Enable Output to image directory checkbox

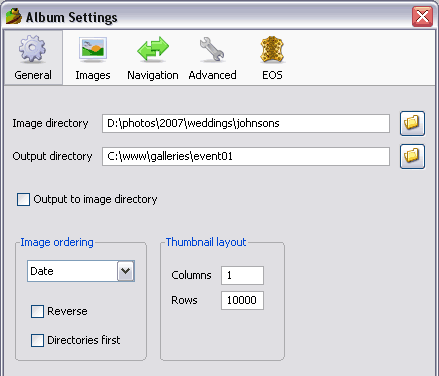click(x=23, y=199)
